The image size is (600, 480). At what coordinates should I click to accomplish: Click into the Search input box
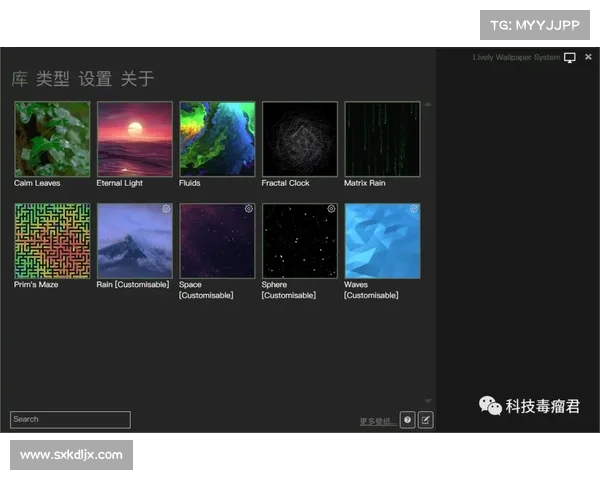pyautogui.click(x=70, y=420)
